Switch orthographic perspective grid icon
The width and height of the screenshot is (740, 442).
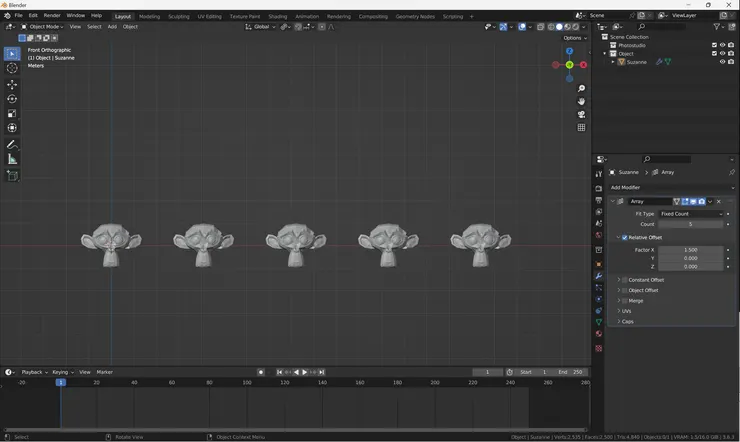(x=581, y=127)
